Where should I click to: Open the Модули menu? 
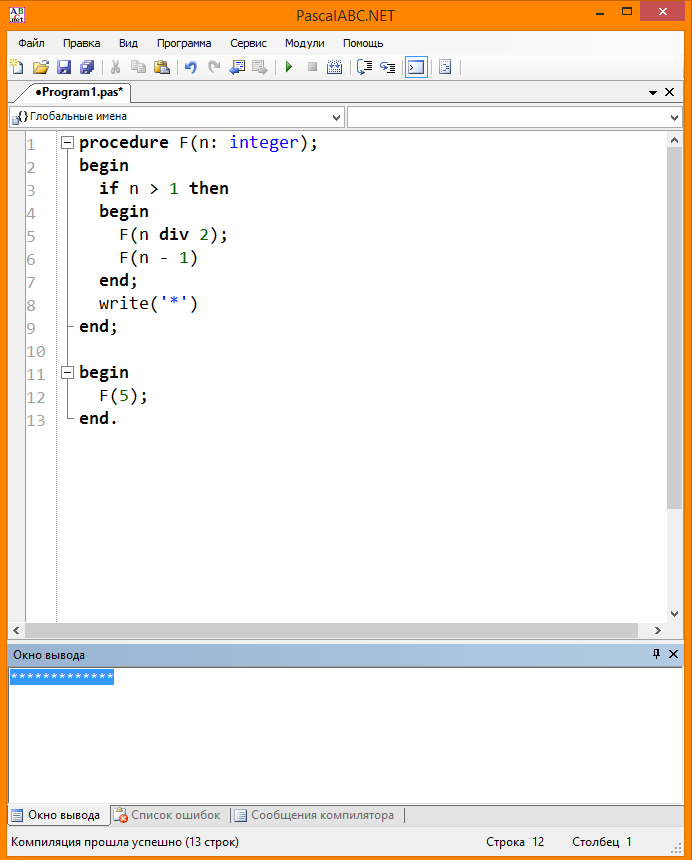(304, 43)
